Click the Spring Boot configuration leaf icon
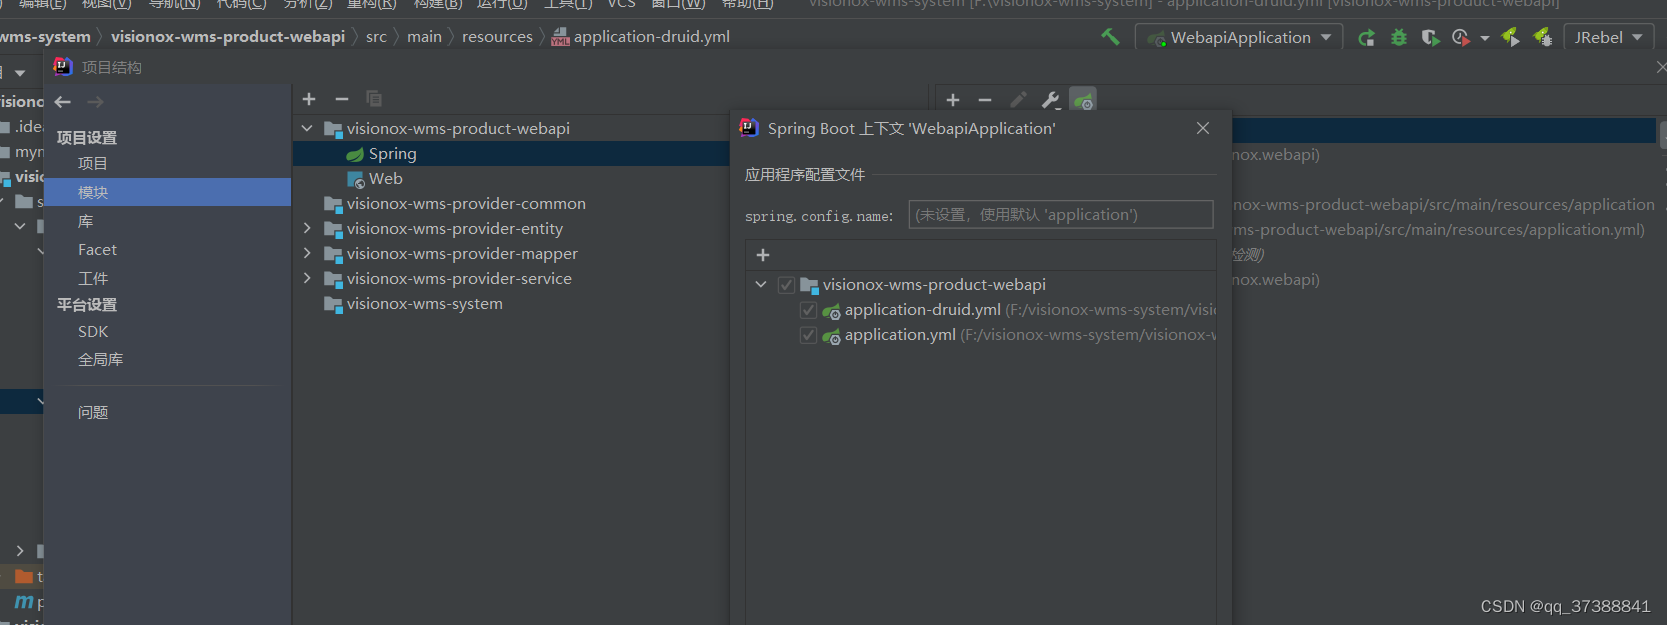Viewport: 1667px width, 625px height. [x=1083, y=100]
